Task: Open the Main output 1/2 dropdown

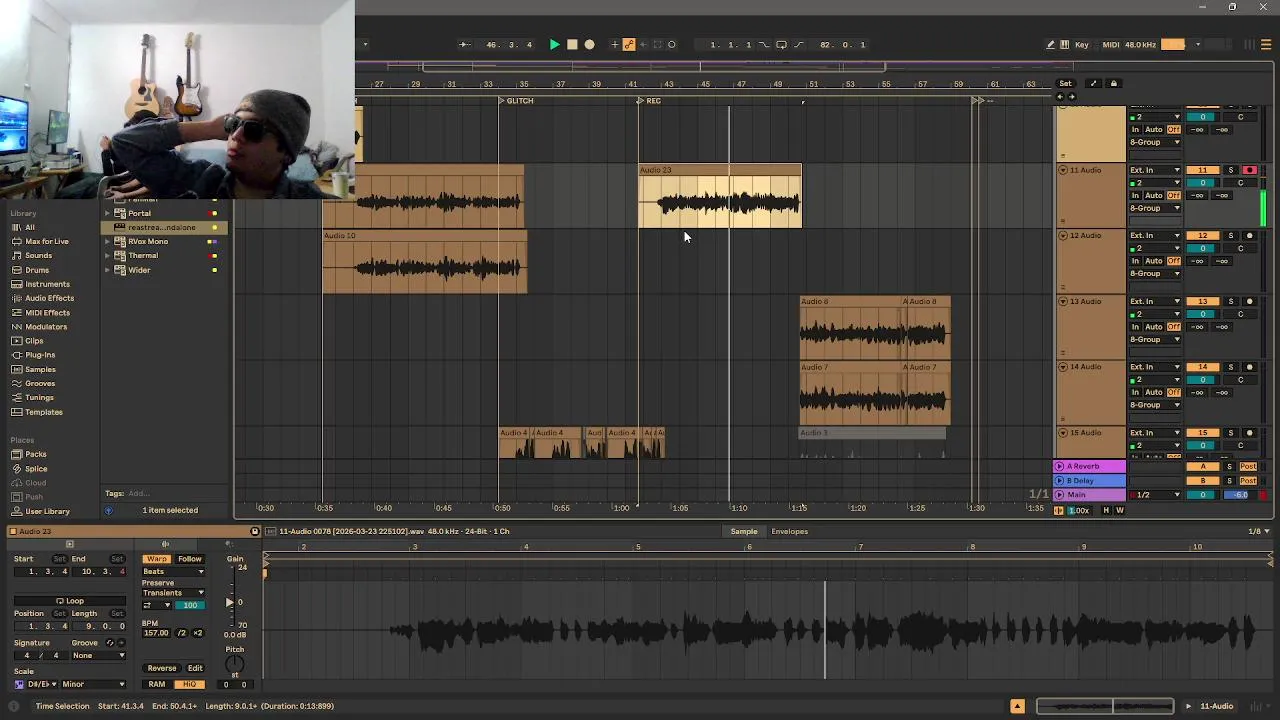Action: pos(1155,495)
